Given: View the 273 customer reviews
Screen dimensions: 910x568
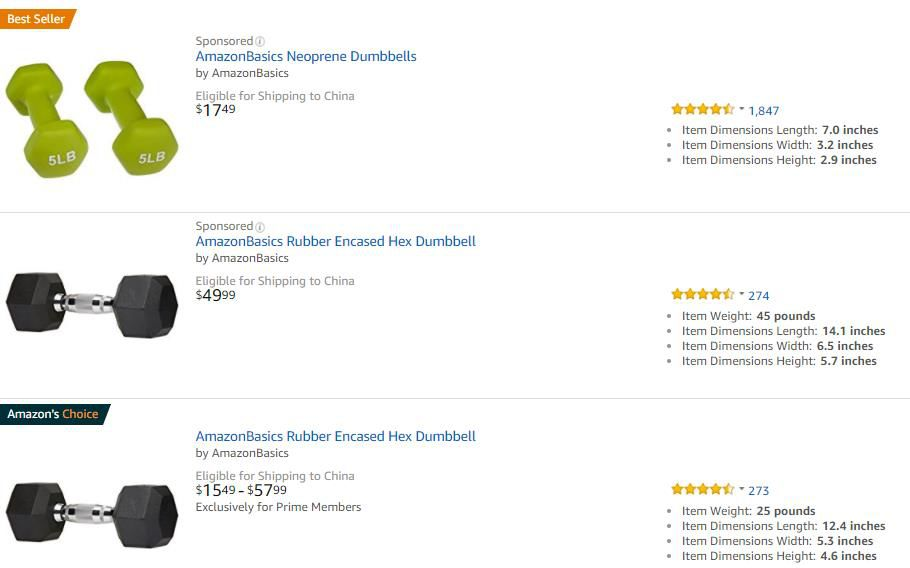Looking at the screenshot, I should pyautogui.click(x=759, y=491).
